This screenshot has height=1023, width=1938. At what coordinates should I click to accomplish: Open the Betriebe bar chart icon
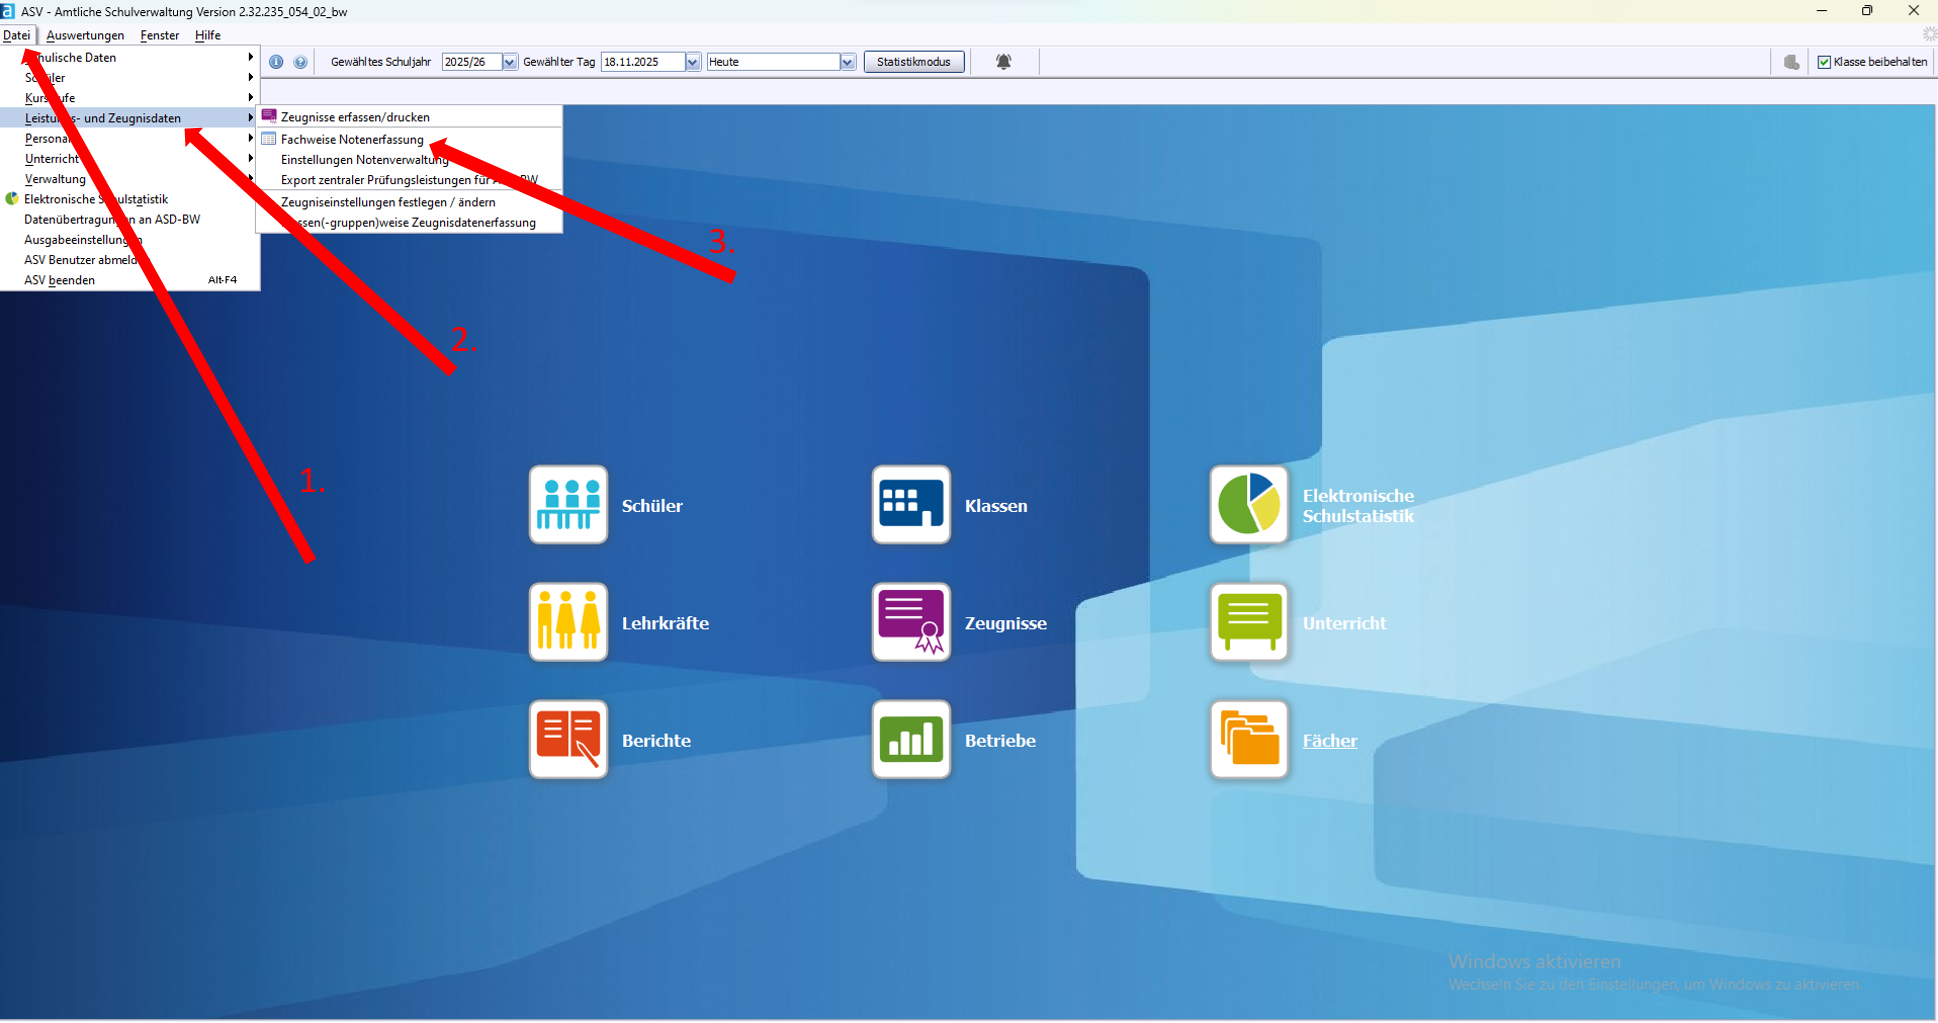[910, 739]
